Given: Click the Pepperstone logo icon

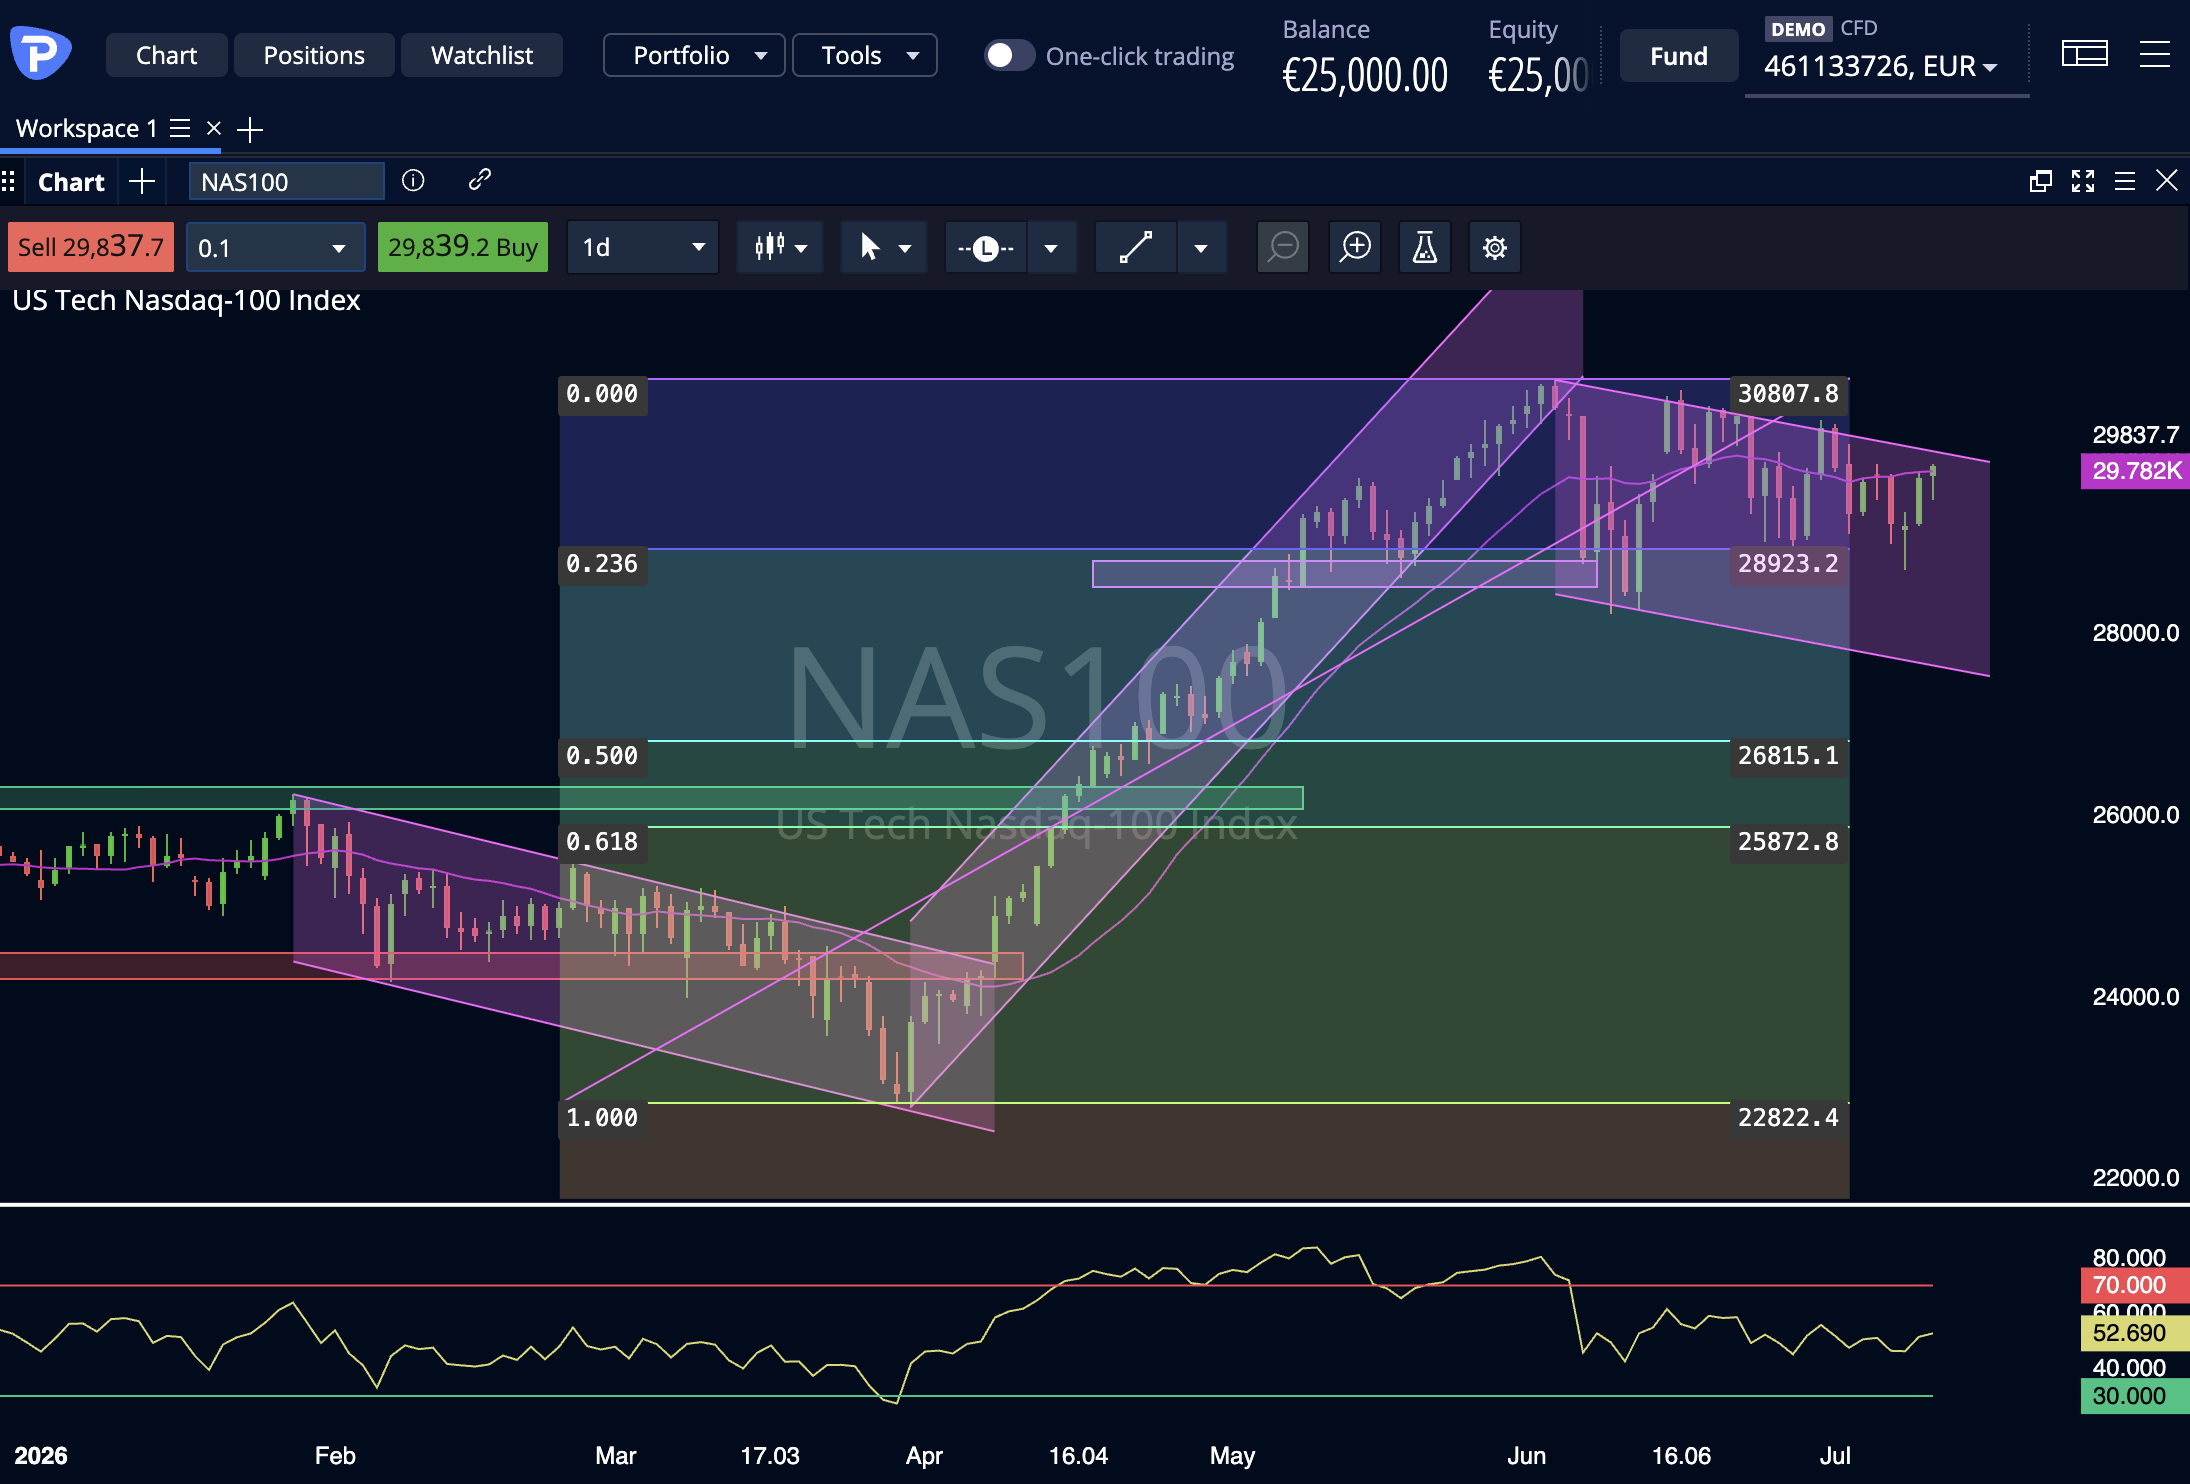Looking at the screenshot, I should (40, 52).
